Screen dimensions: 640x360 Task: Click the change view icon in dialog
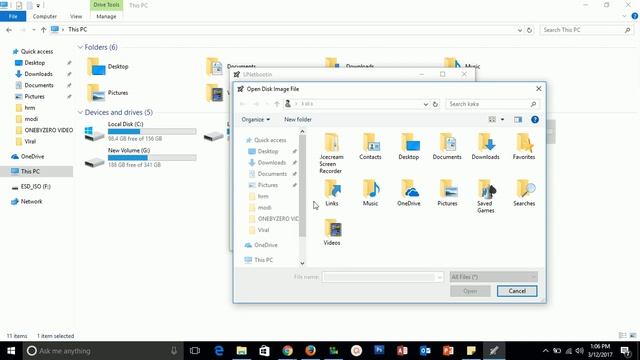point(492,120)
